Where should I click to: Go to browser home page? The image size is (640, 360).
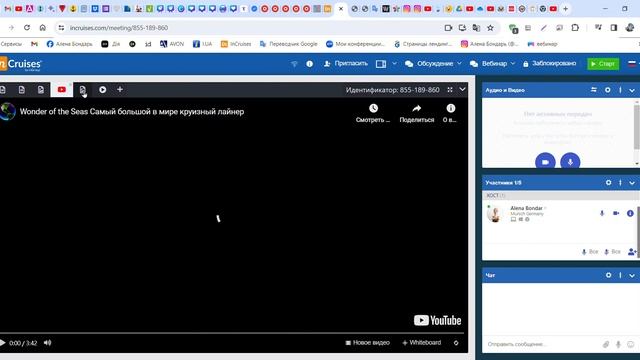pos(42,28)
